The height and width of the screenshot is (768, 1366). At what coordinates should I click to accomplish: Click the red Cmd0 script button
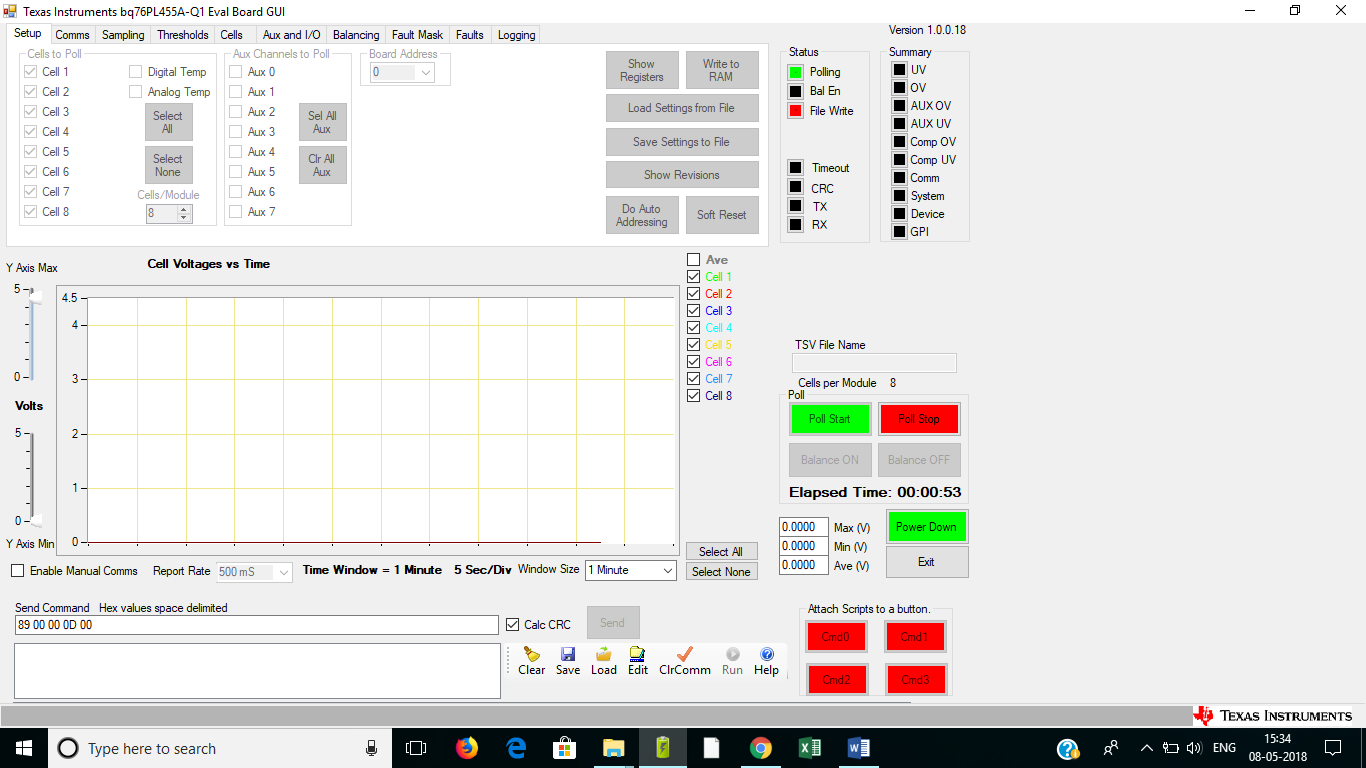tap(836, 637)
